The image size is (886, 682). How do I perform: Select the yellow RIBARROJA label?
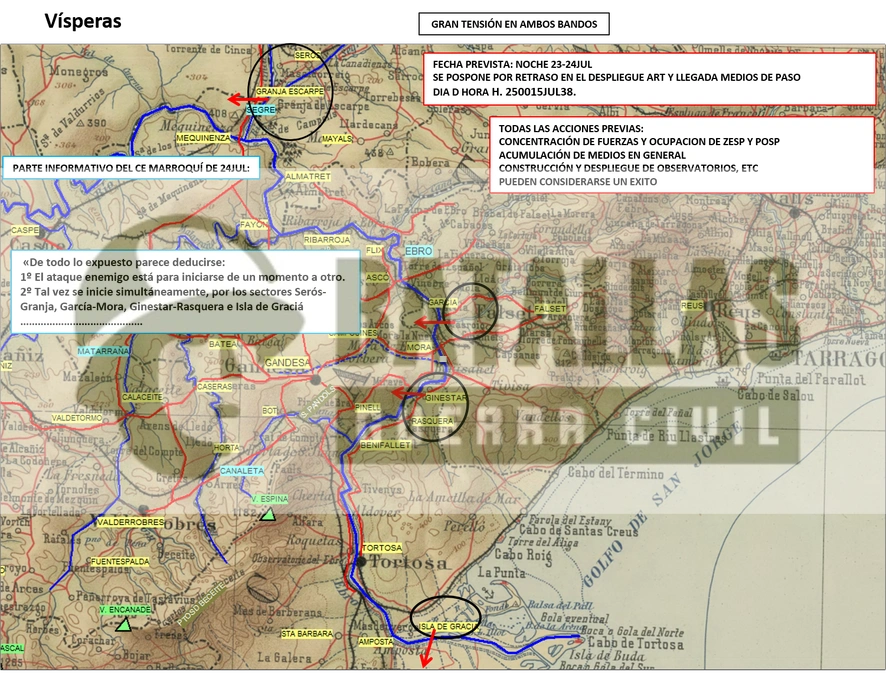327,240
